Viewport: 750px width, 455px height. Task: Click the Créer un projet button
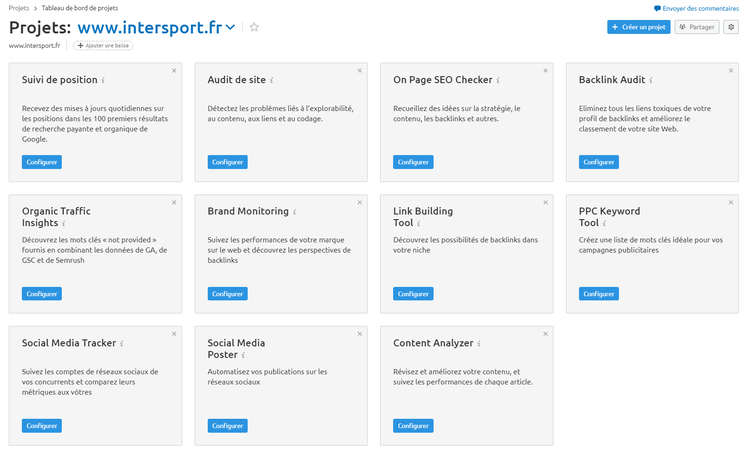[639, 27]
